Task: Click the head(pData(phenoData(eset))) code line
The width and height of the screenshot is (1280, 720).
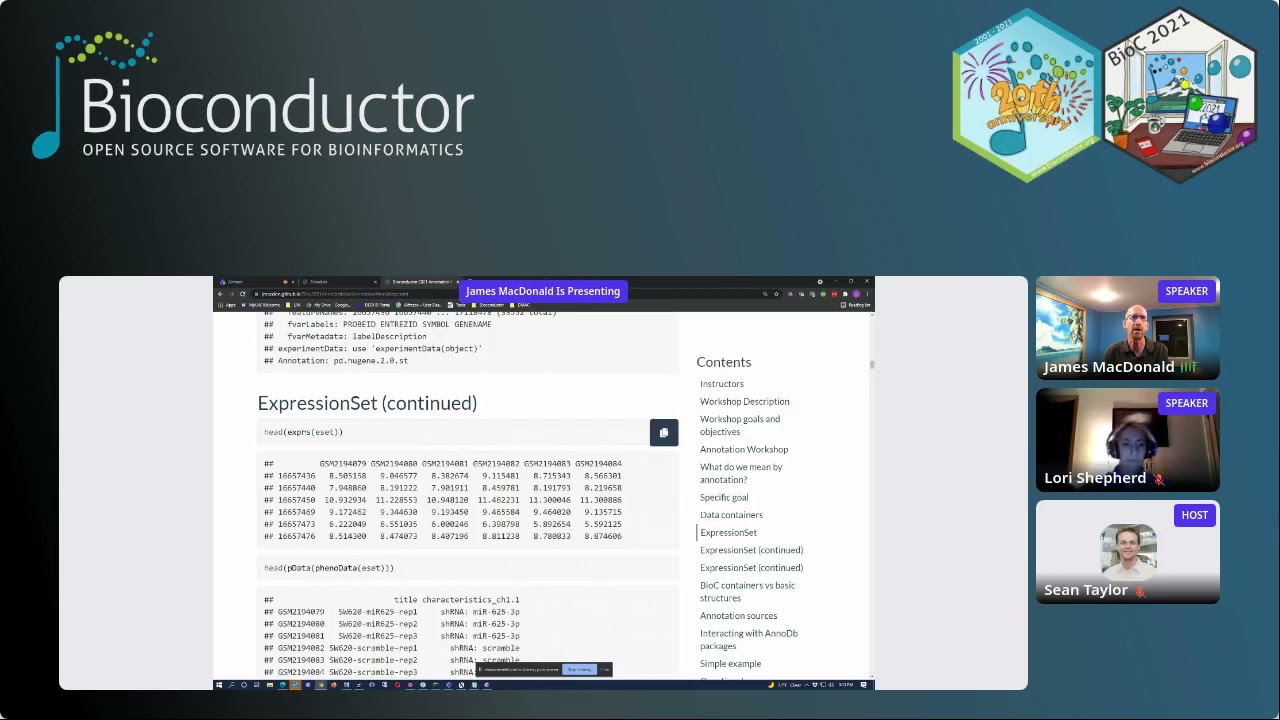Action: (329, 568)
